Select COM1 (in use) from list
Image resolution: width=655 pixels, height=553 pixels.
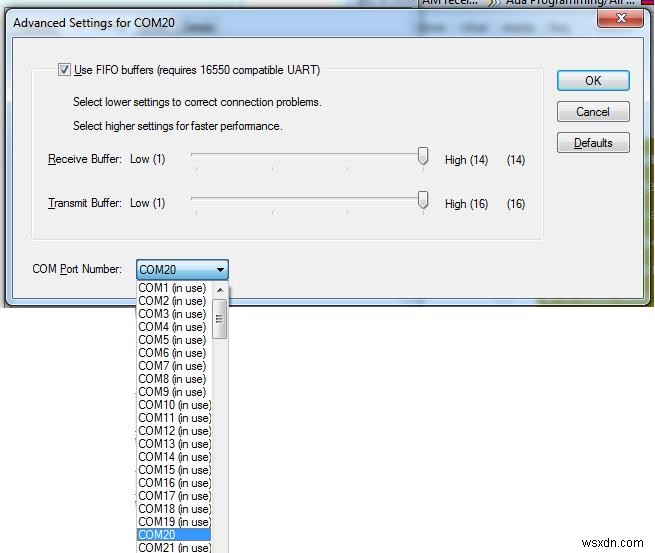point(174,288)
